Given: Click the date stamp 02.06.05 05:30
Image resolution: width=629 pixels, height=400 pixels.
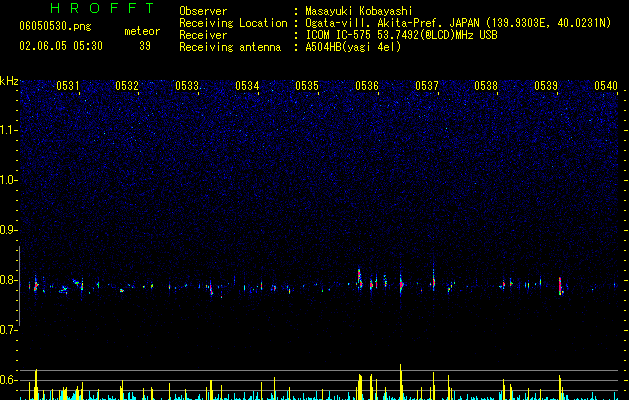Looking at the screenshot, I should coord(61,46).
